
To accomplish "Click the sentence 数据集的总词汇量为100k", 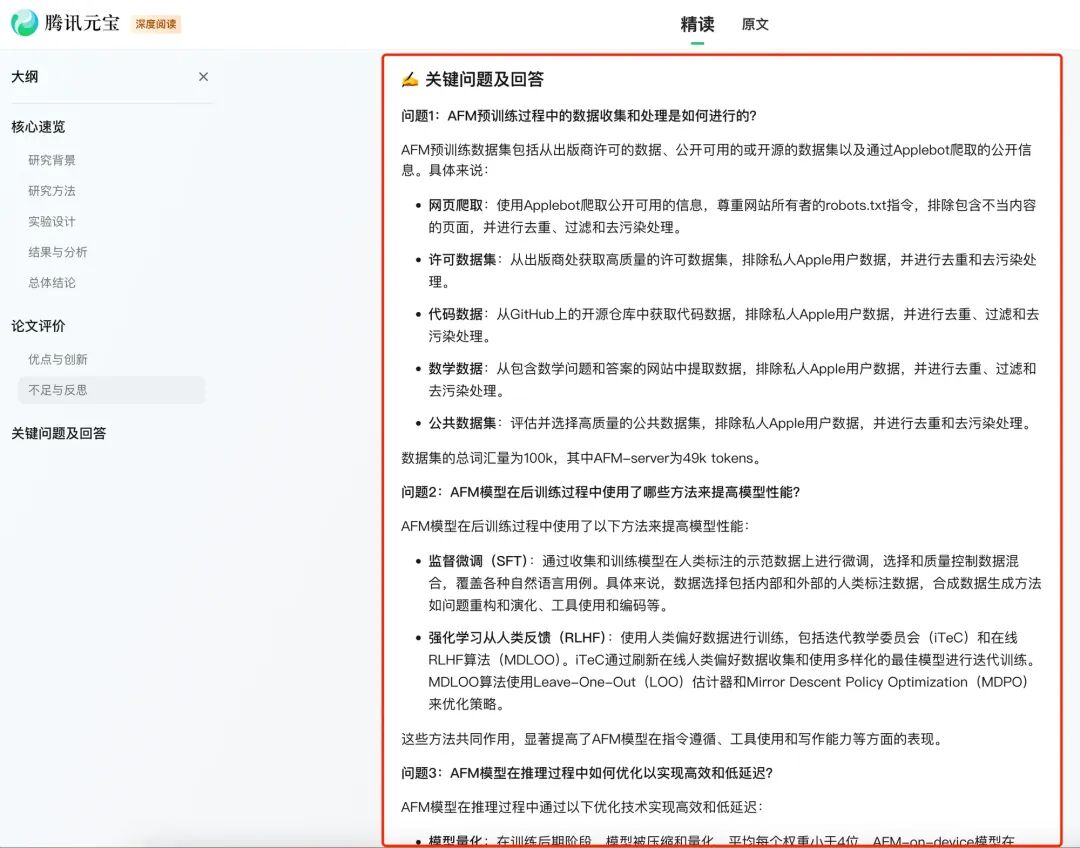I will point(581,458).
